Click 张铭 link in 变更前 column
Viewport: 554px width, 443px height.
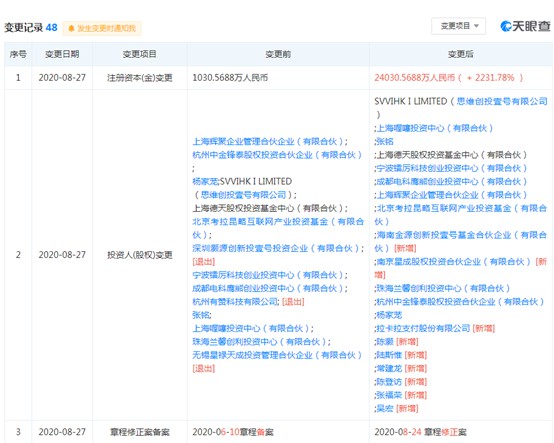pos(201,315)
